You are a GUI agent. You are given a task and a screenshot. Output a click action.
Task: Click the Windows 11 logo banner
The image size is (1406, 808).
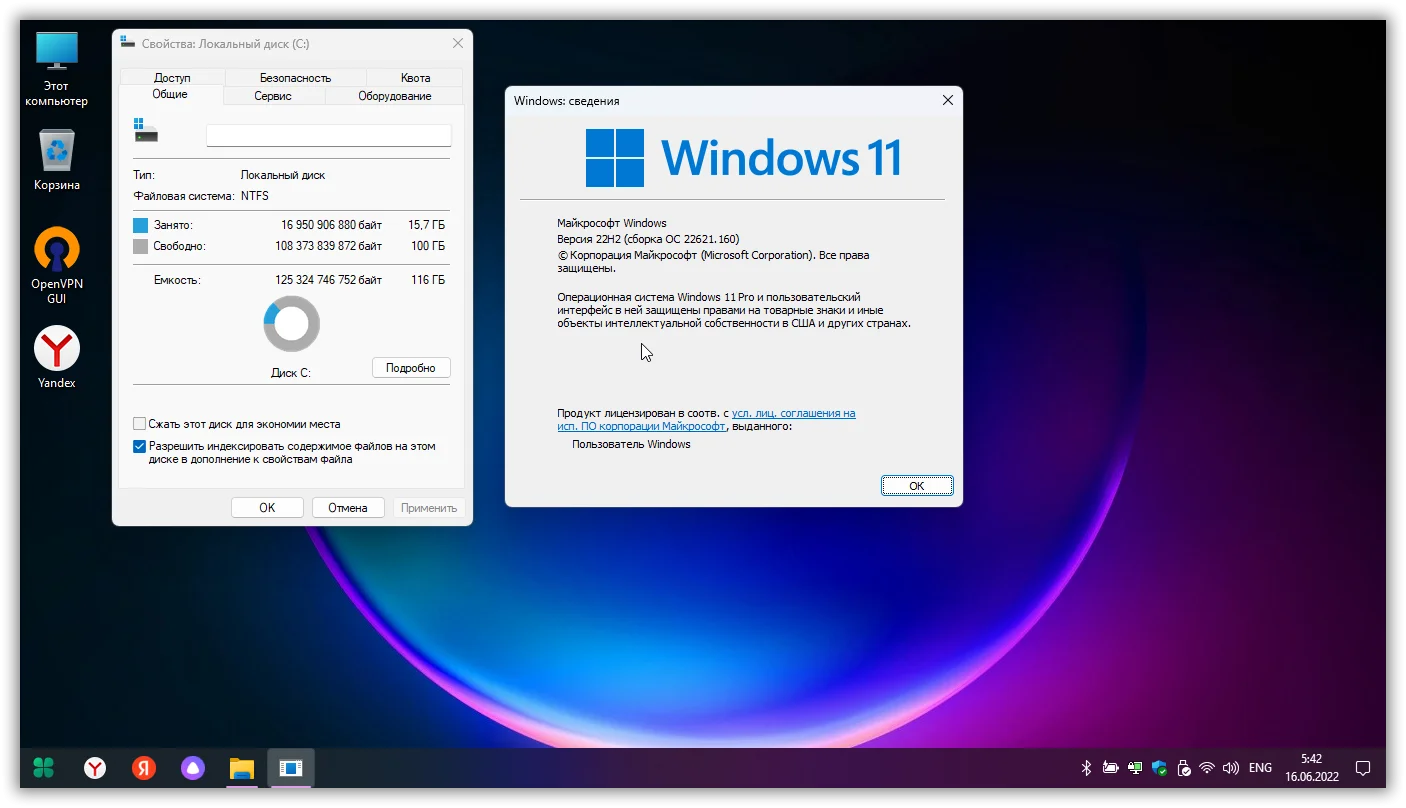pyautogui.click(x=743, y=158)
